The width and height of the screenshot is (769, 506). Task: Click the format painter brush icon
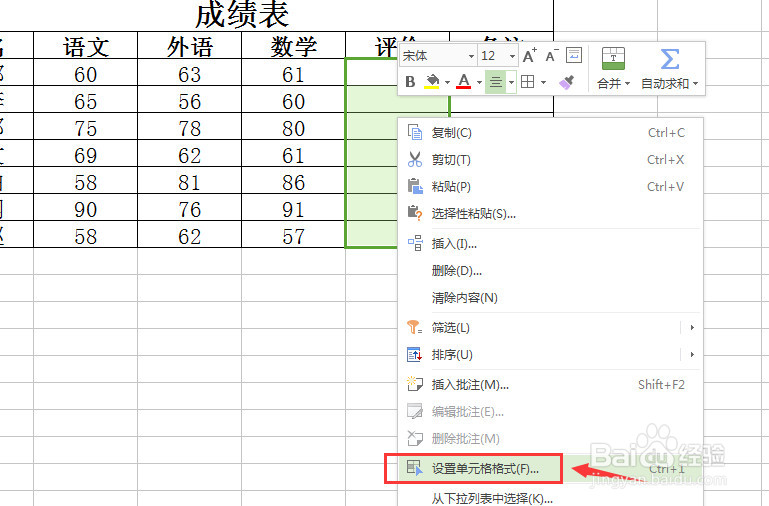[x=566, y=82]
